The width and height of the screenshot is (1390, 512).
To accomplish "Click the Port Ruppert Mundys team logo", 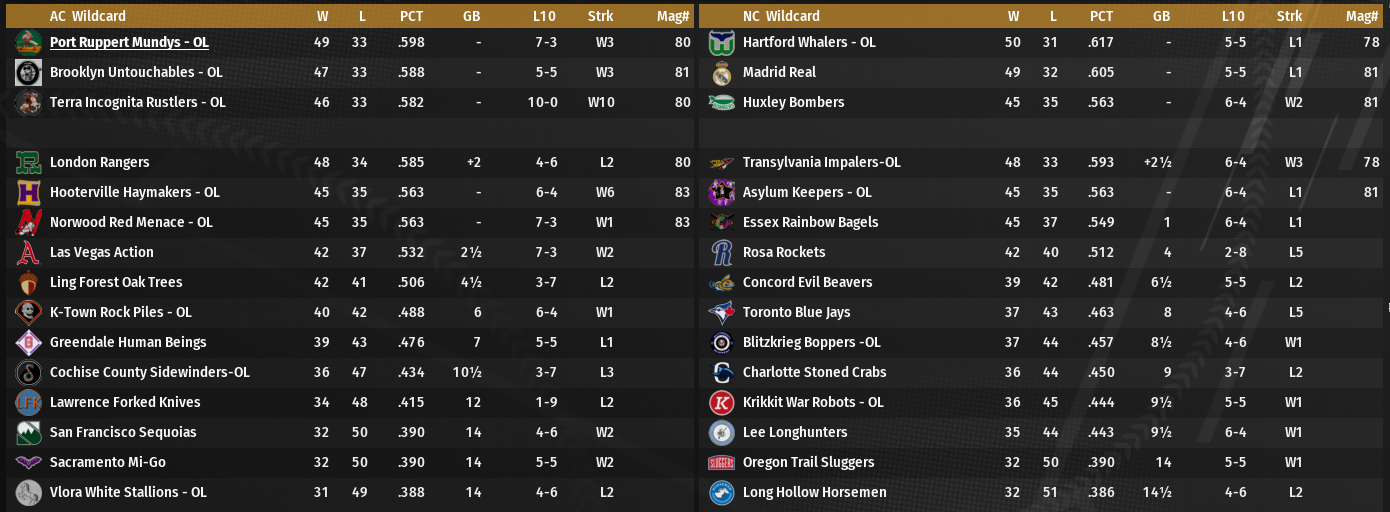I will point(28,42).
